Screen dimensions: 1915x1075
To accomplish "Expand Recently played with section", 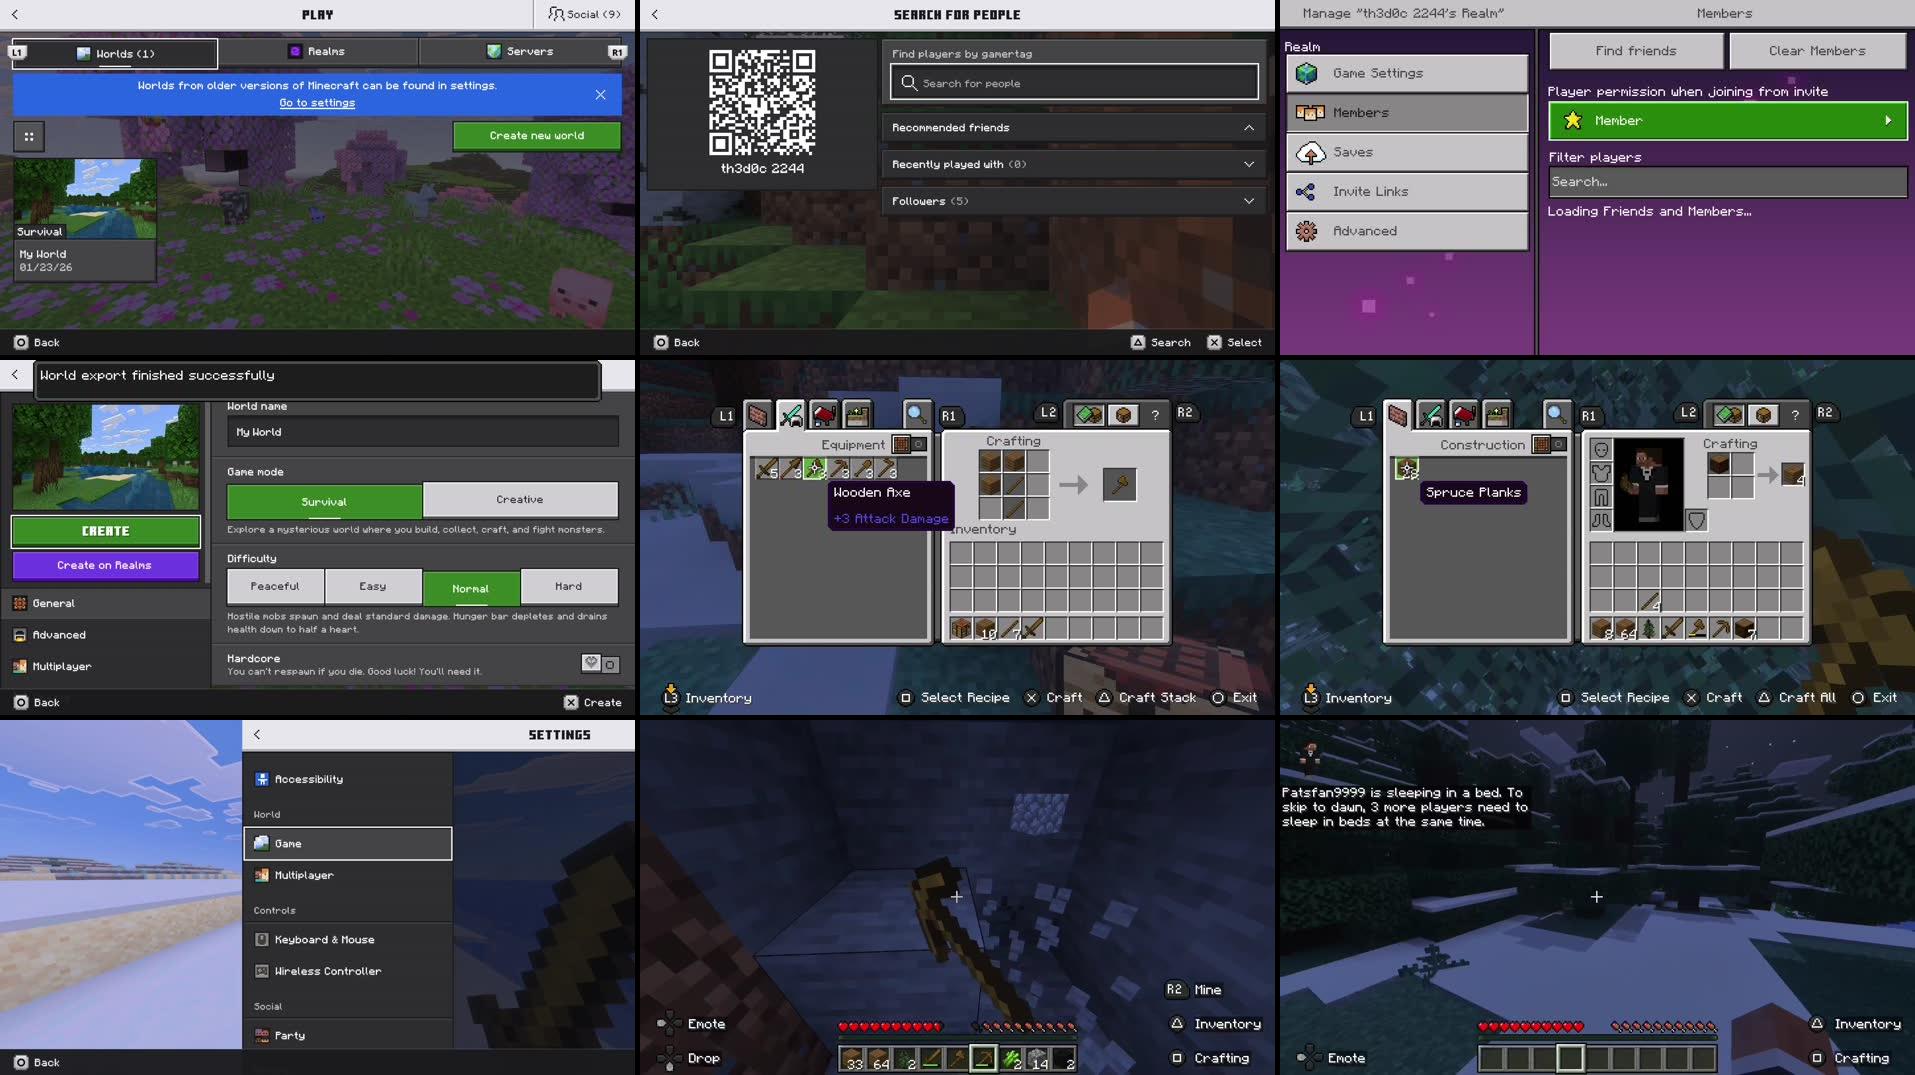I will pyautogui.click(x=1074, y=164).
